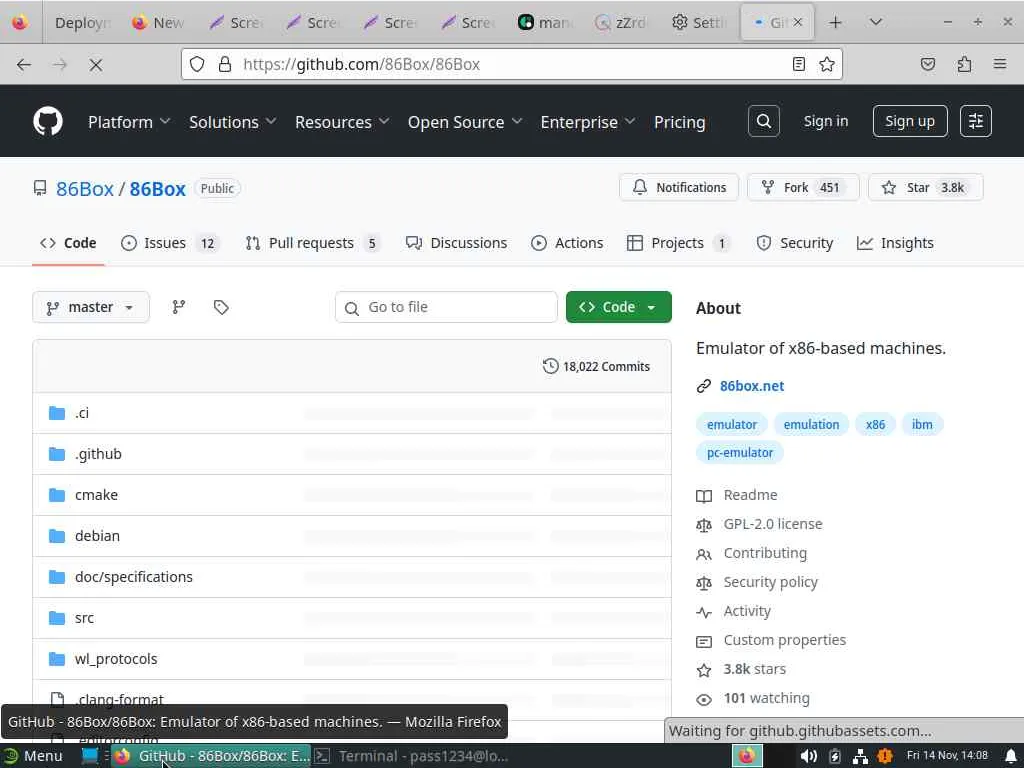Open the .ci folder
This screenshot has height=768, width=1024.
(x=82, y=413)
